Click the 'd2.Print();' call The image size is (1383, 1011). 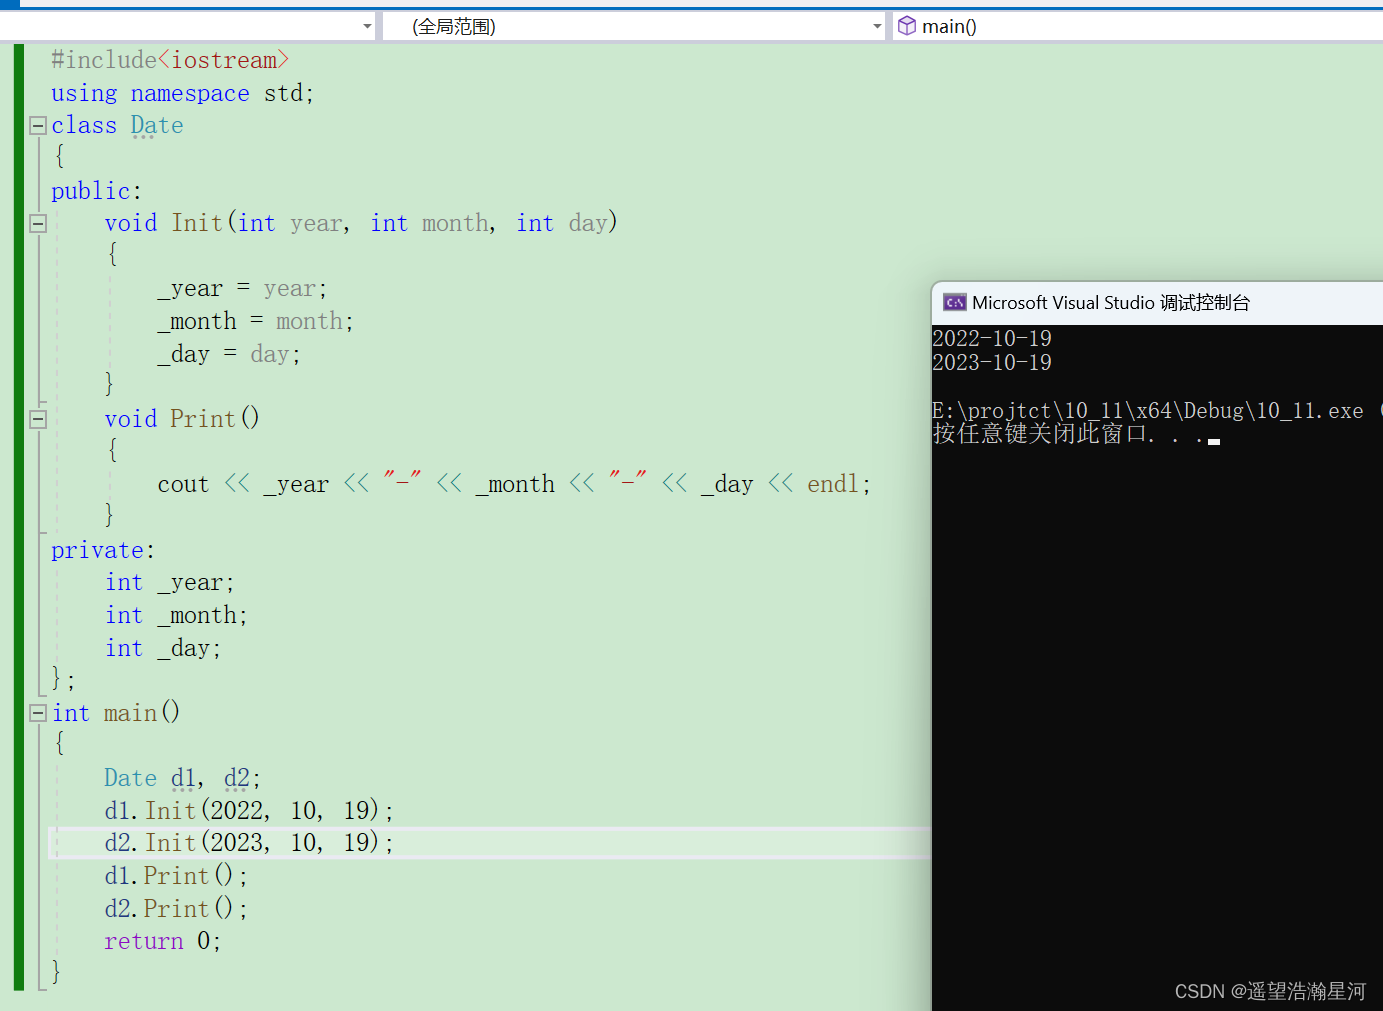click(176, 908)
